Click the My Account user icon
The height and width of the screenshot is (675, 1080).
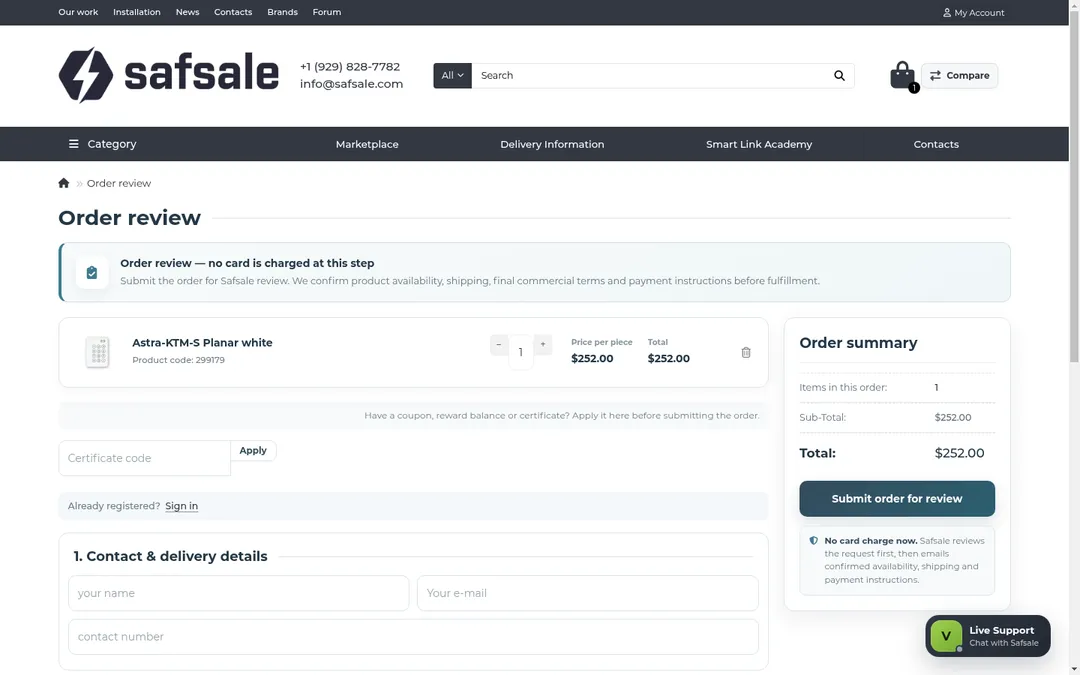click(947, 12)
